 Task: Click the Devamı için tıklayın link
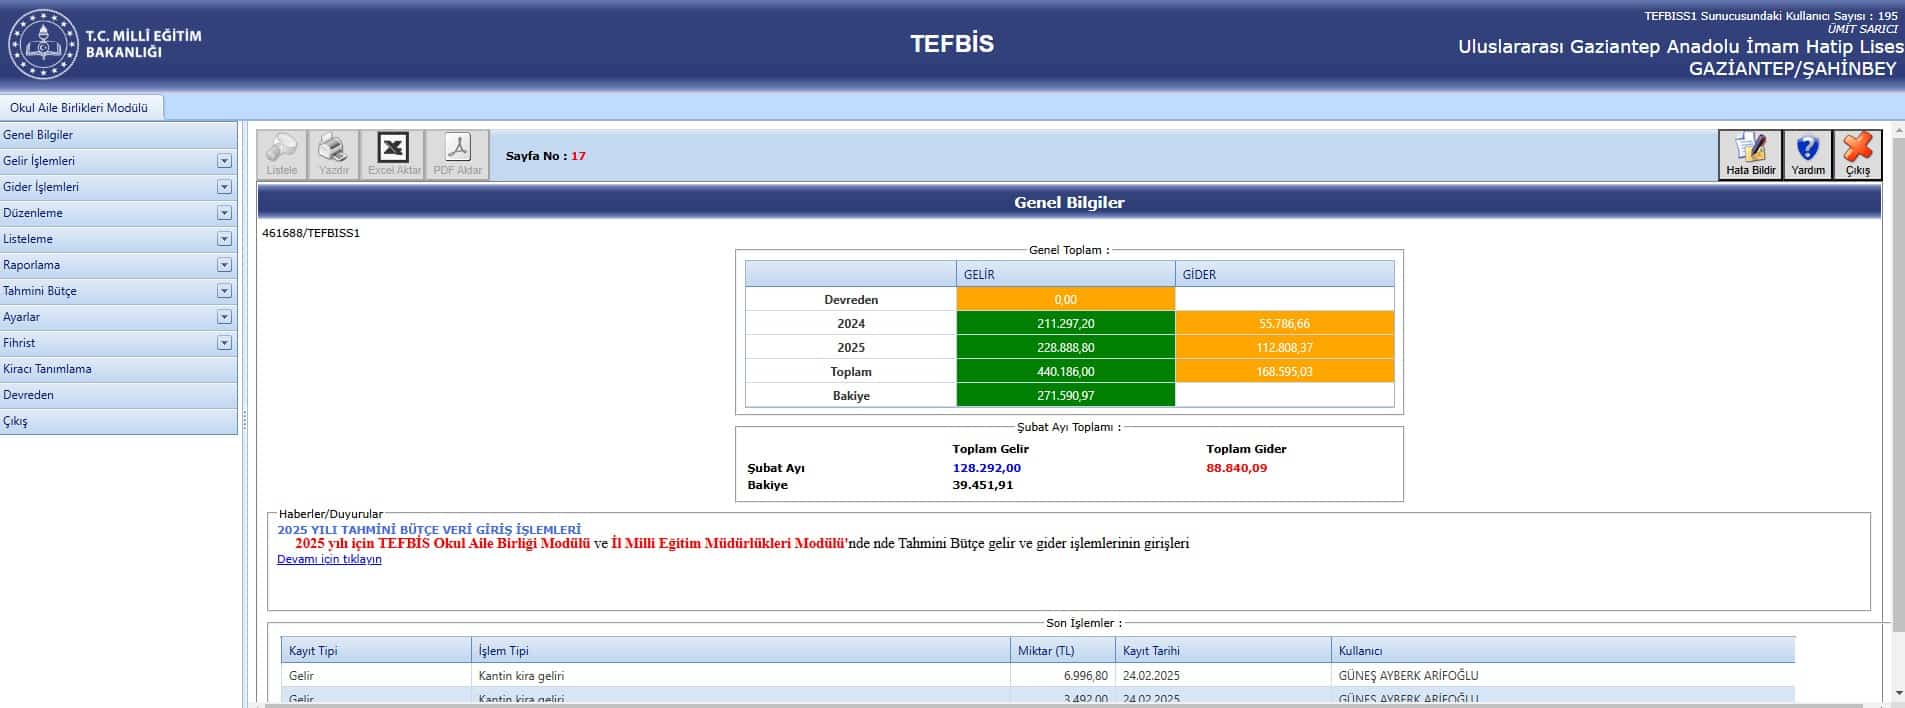(x=329, y=559)
